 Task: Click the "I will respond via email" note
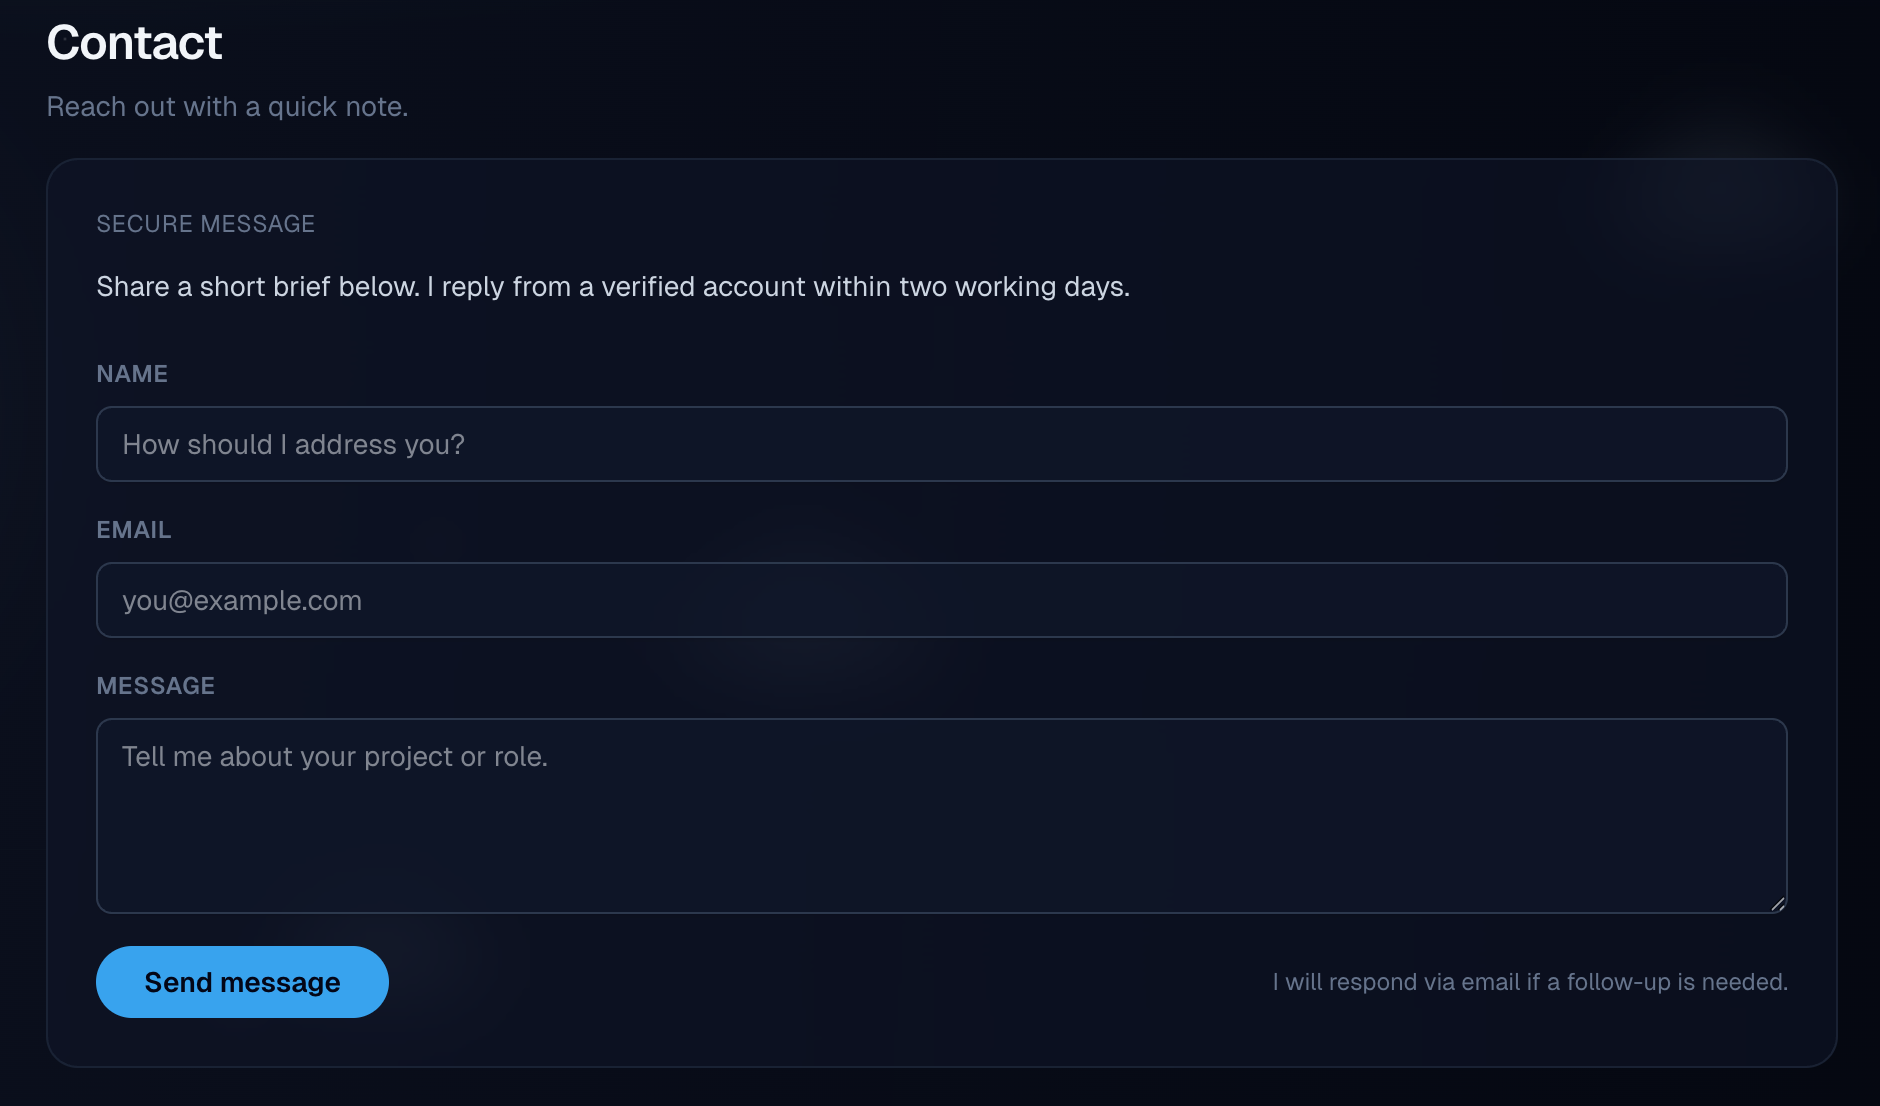pyautogui.click(x=1529, y=982)
